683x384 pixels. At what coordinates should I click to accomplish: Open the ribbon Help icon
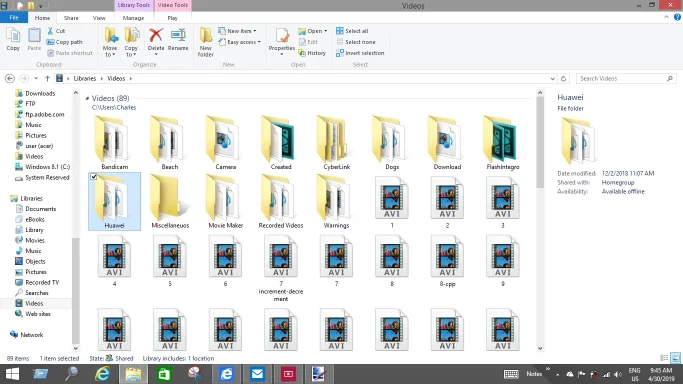coord(677,17)
